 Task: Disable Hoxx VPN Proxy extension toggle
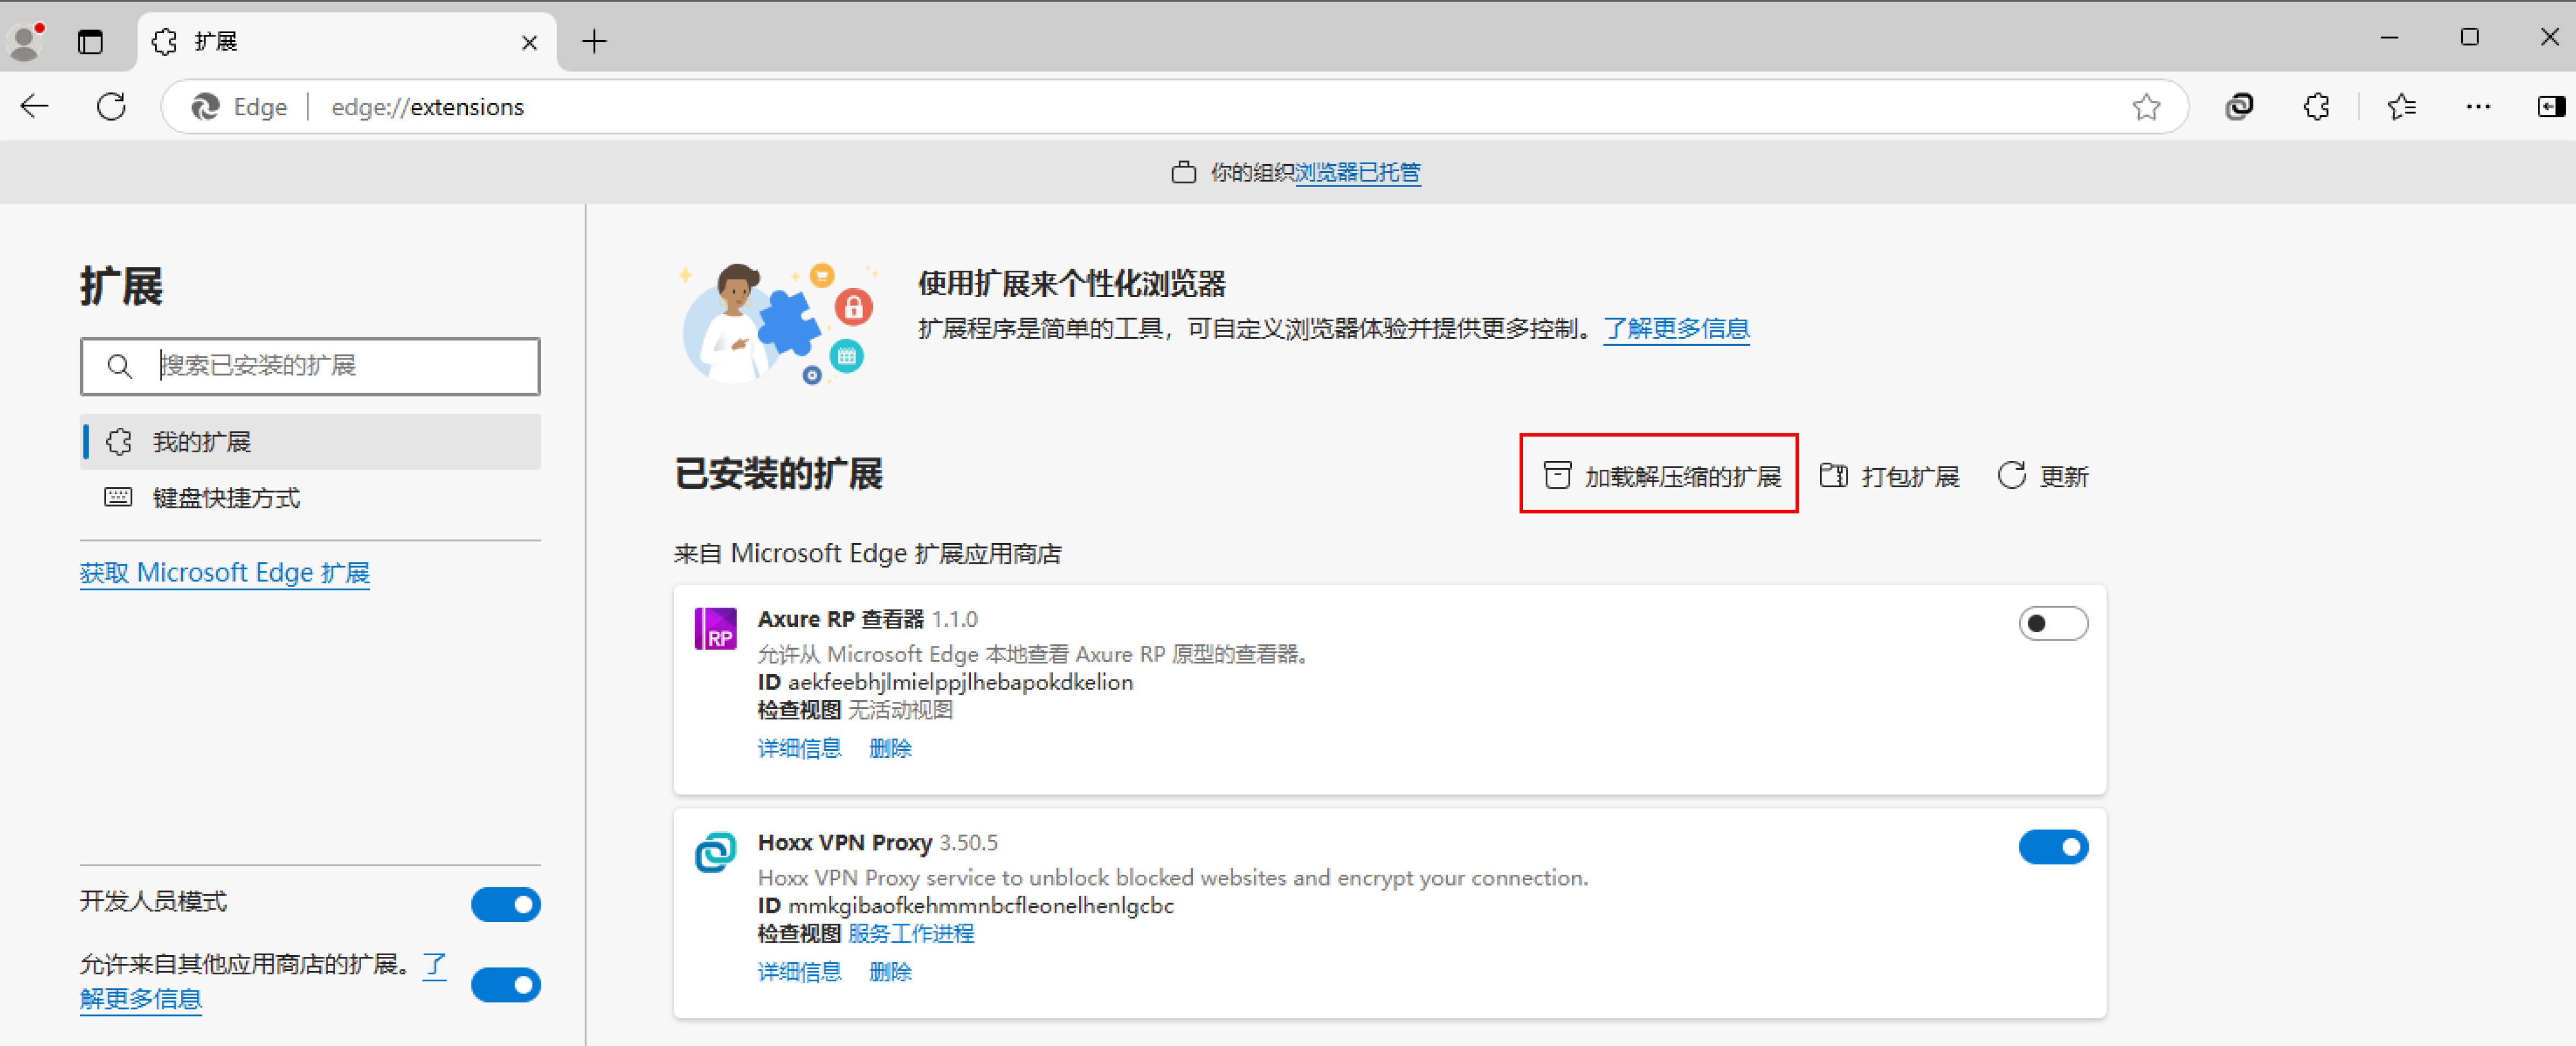2053,847
